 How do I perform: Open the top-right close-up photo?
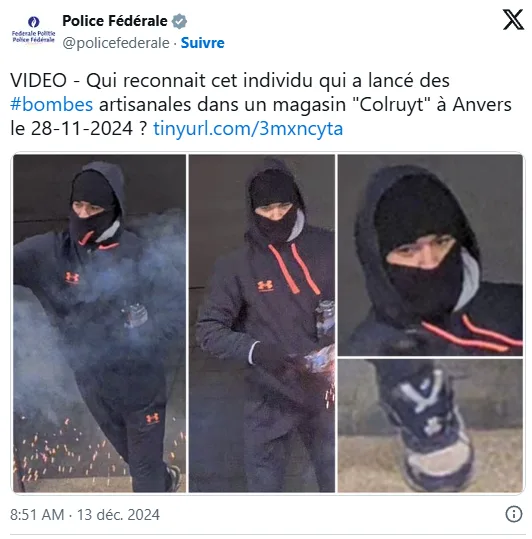[430, 255]
